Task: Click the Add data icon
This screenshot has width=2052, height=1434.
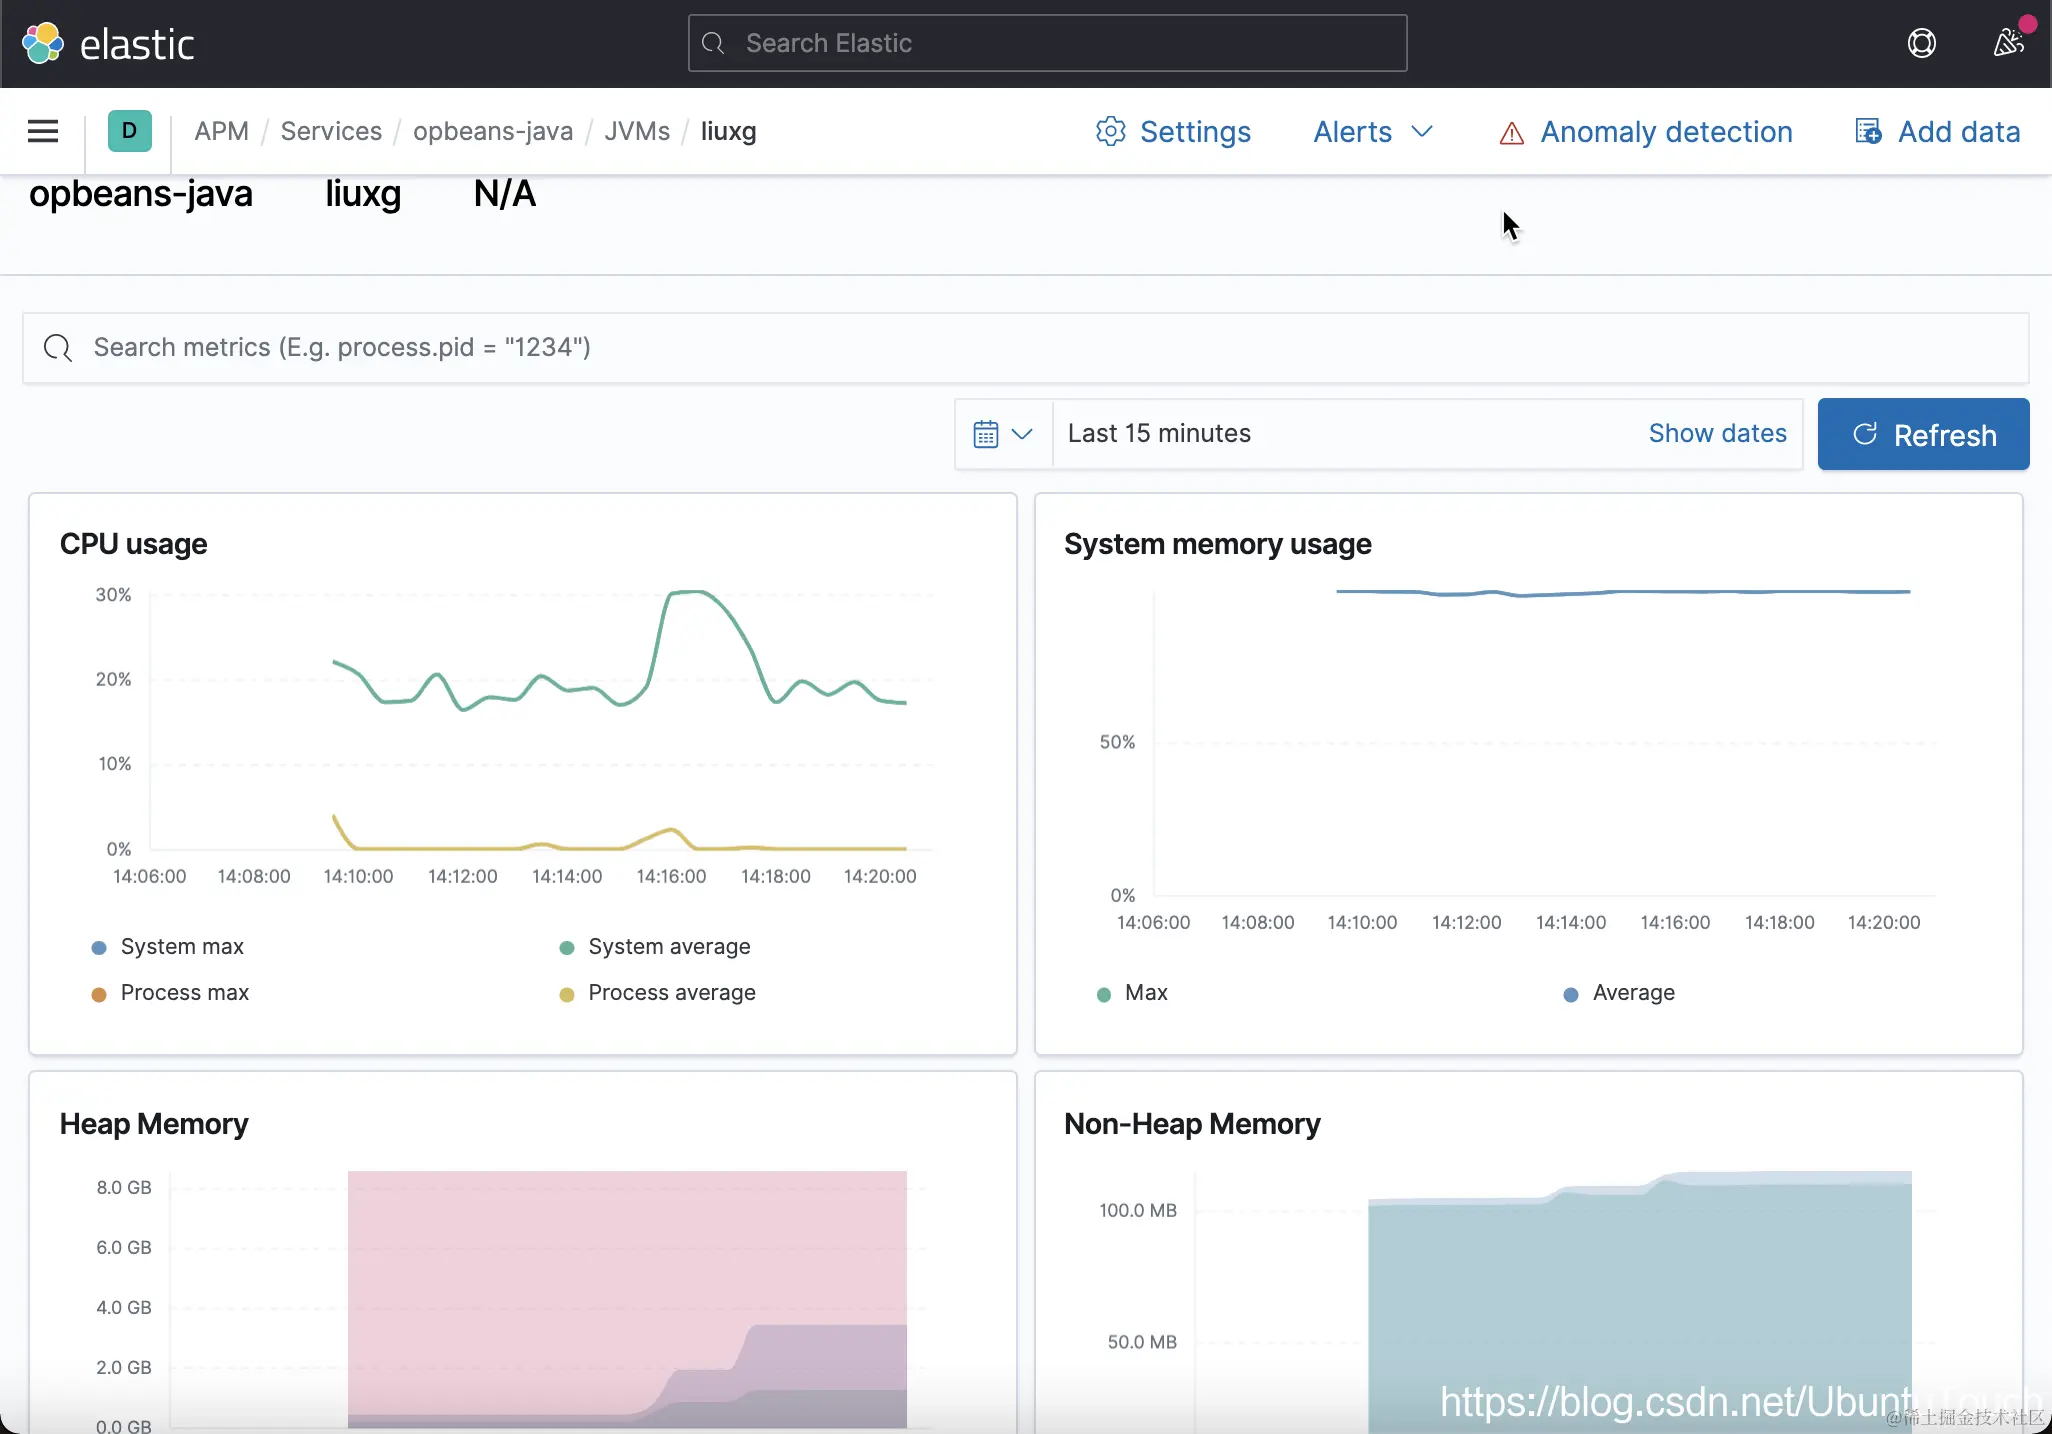Action: click(1868, 131)
